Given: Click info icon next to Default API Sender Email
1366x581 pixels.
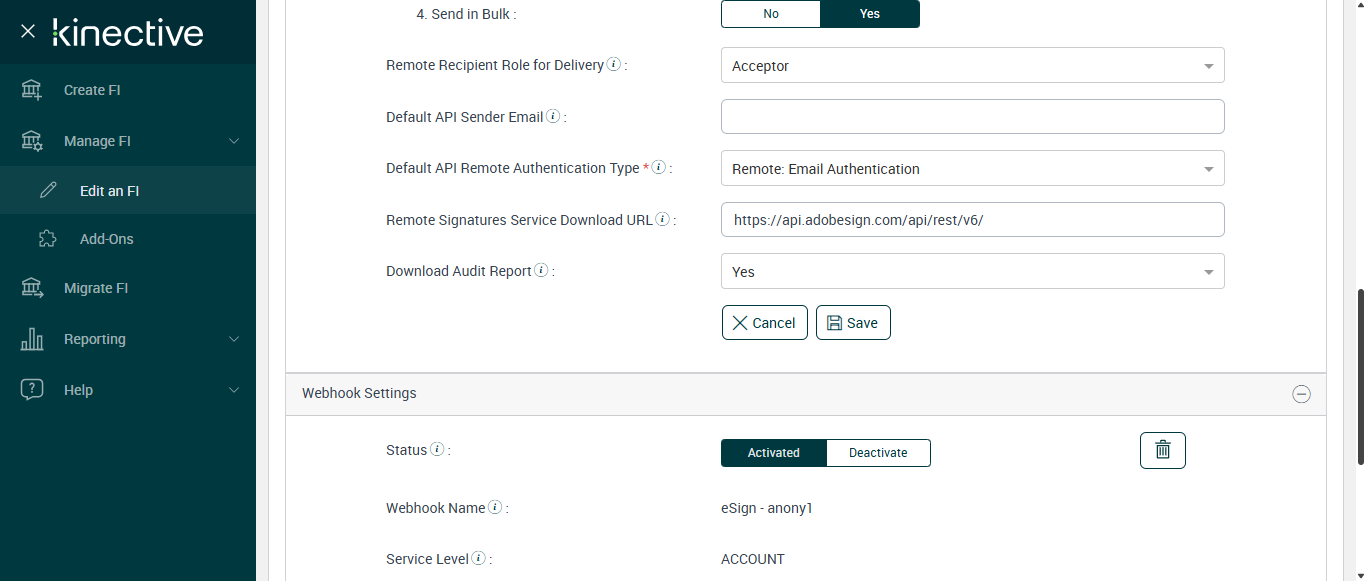Looking at the screenshot, I should coord(553,117).
